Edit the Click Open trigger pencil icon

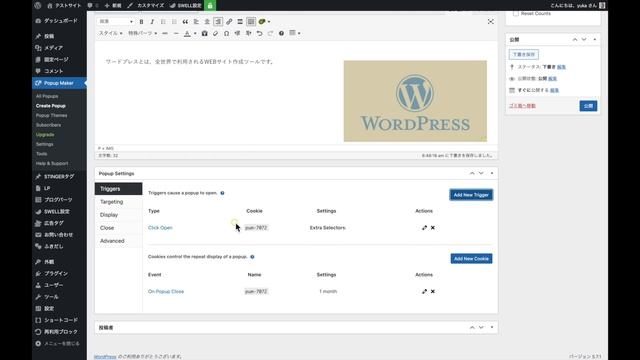(424, 228)
